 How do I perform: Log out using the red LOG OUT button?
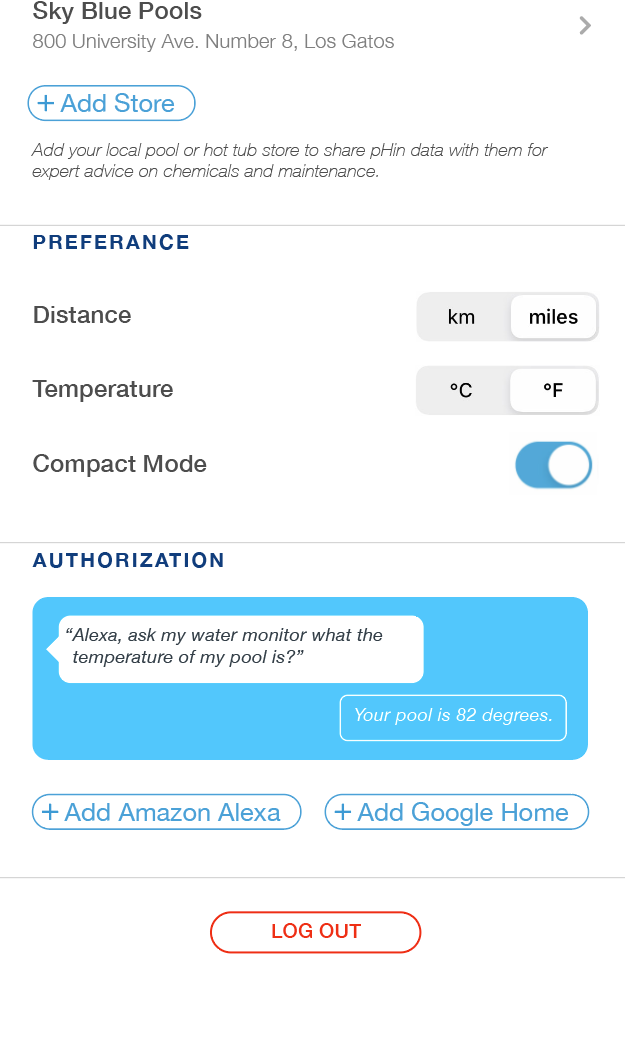pos(315,931)
